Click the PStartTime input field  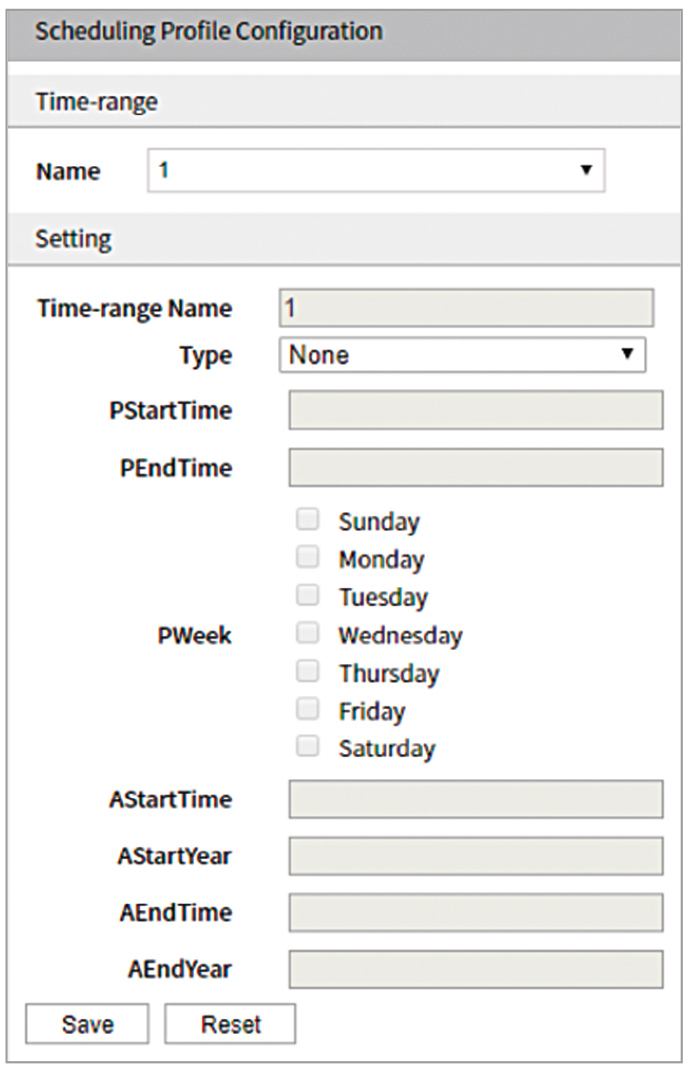(x=475, y=410)
